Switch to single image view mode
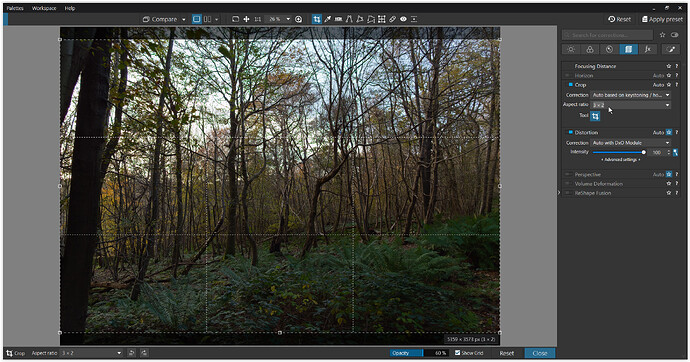690x362 pixels. click(x=197, y=19)
